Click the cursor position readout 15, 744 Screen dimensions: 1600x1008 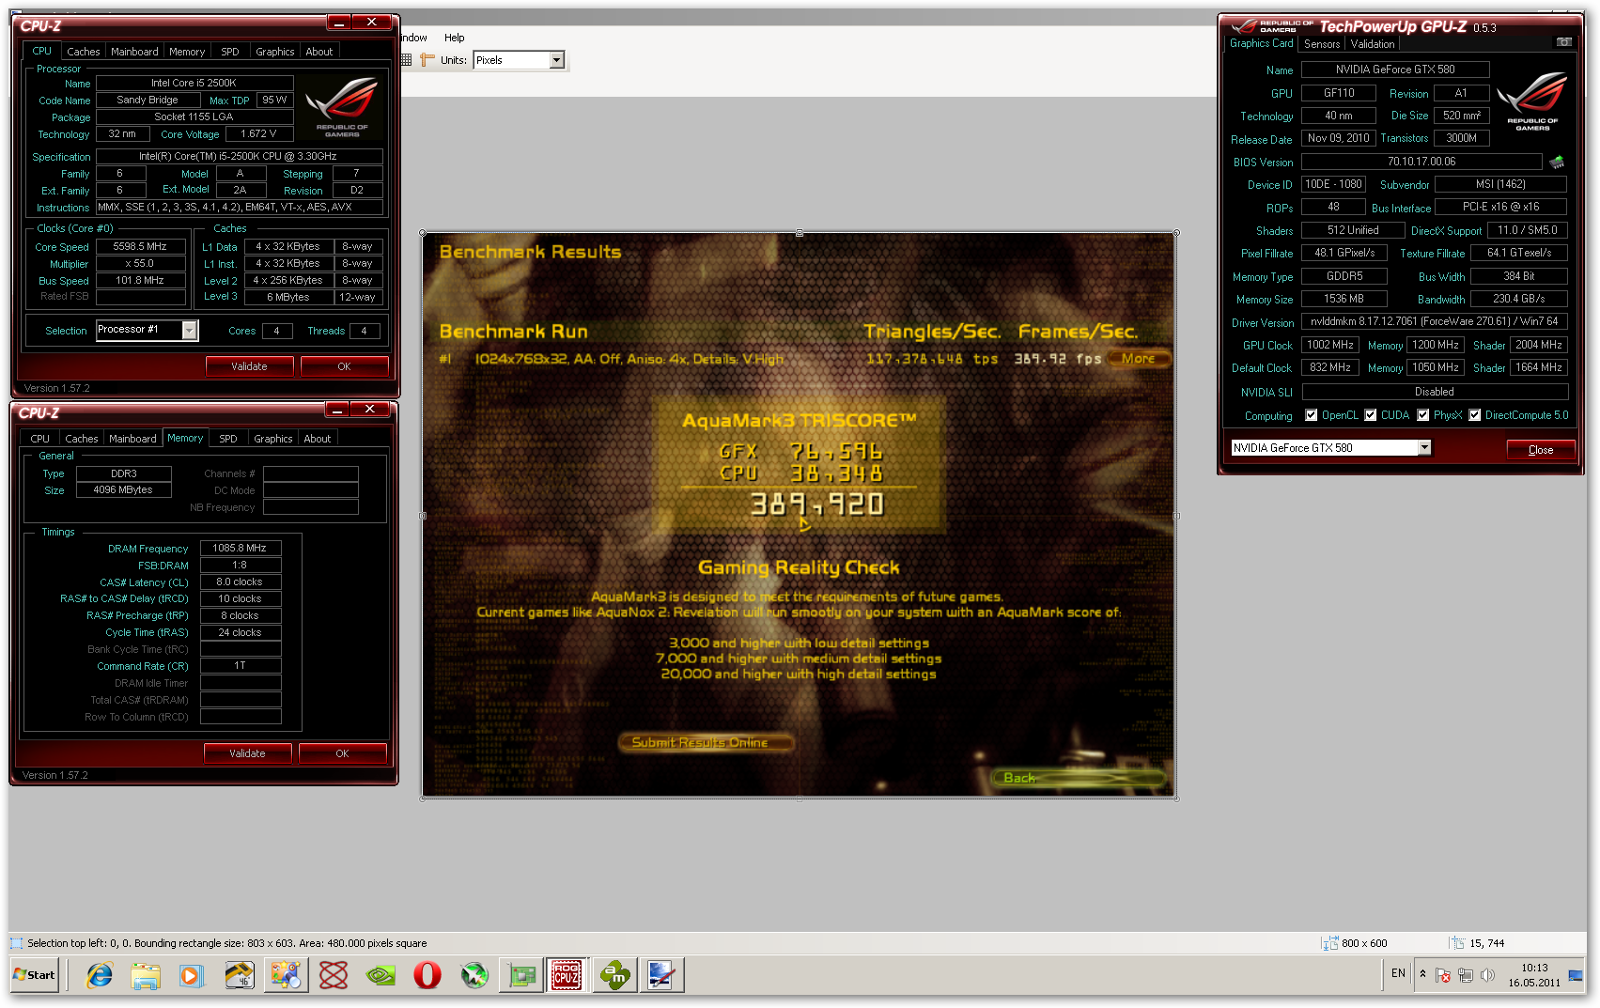coord(1486,943)
